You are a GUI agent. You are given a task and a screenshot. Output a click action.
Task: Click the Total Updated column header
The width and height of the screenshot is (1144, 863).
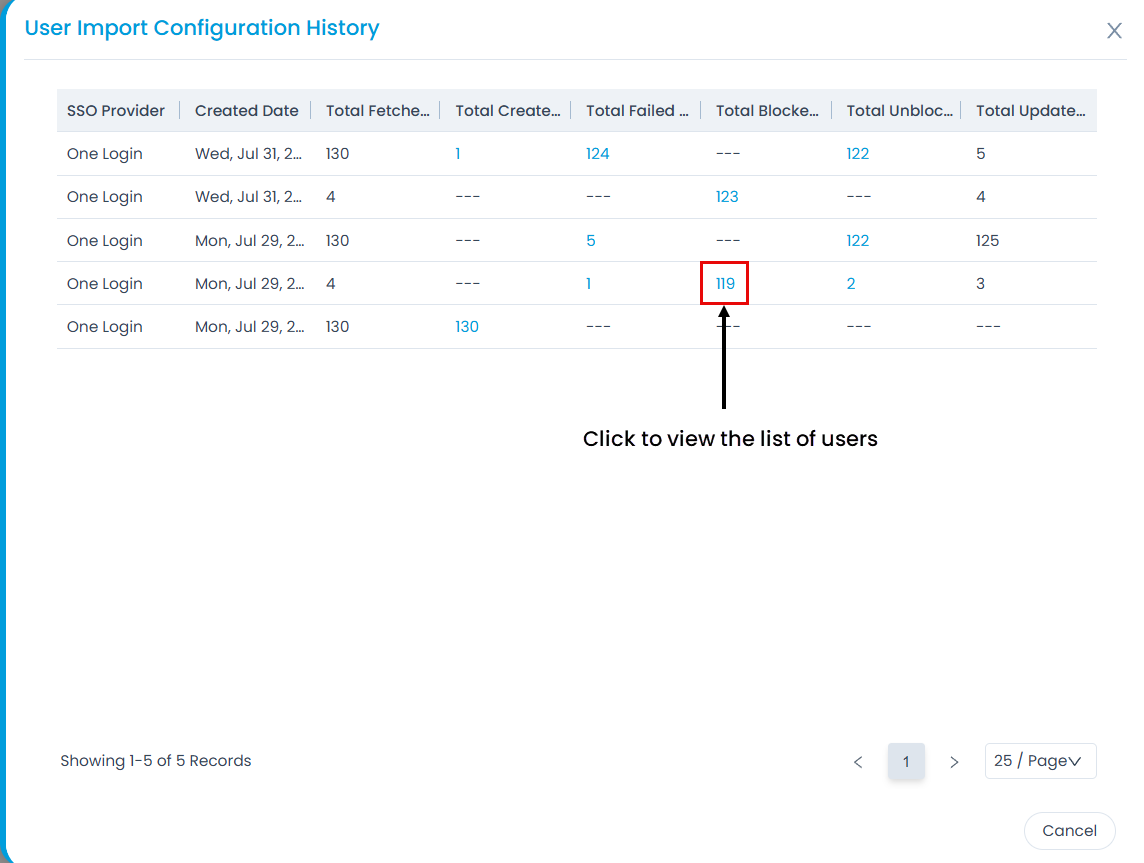click(1030, 111)
